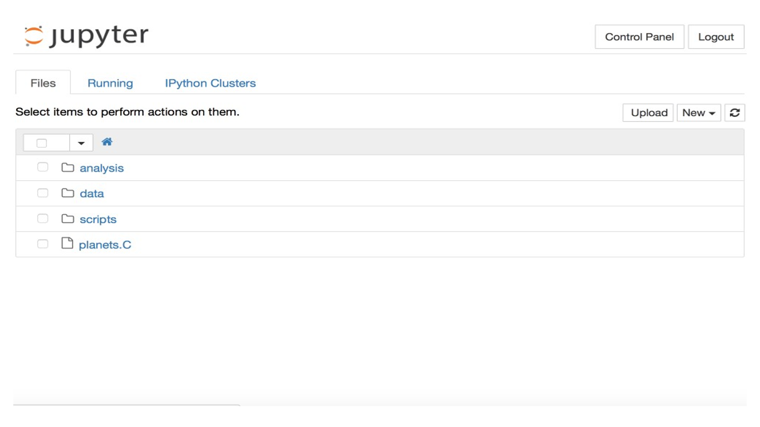Click the Upload button
760x427 pixels.
pos(649,112)
